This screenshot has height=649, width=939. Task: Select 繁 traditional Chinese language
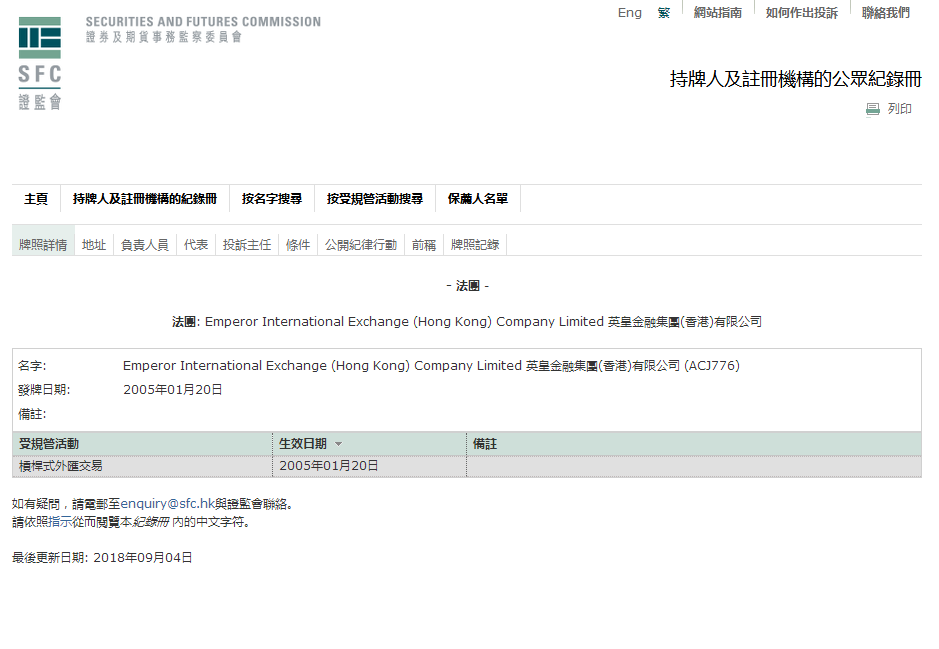664,13
